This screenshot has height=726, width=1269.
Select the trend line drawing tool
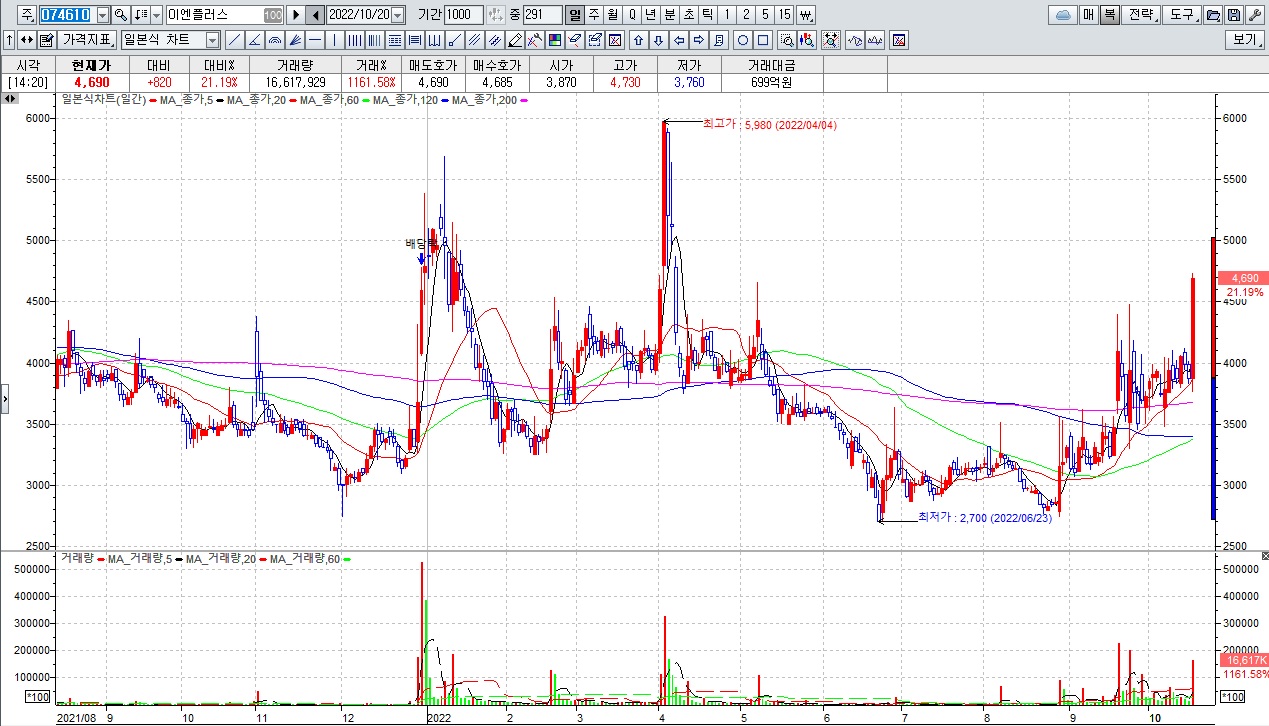click(236, 40)
